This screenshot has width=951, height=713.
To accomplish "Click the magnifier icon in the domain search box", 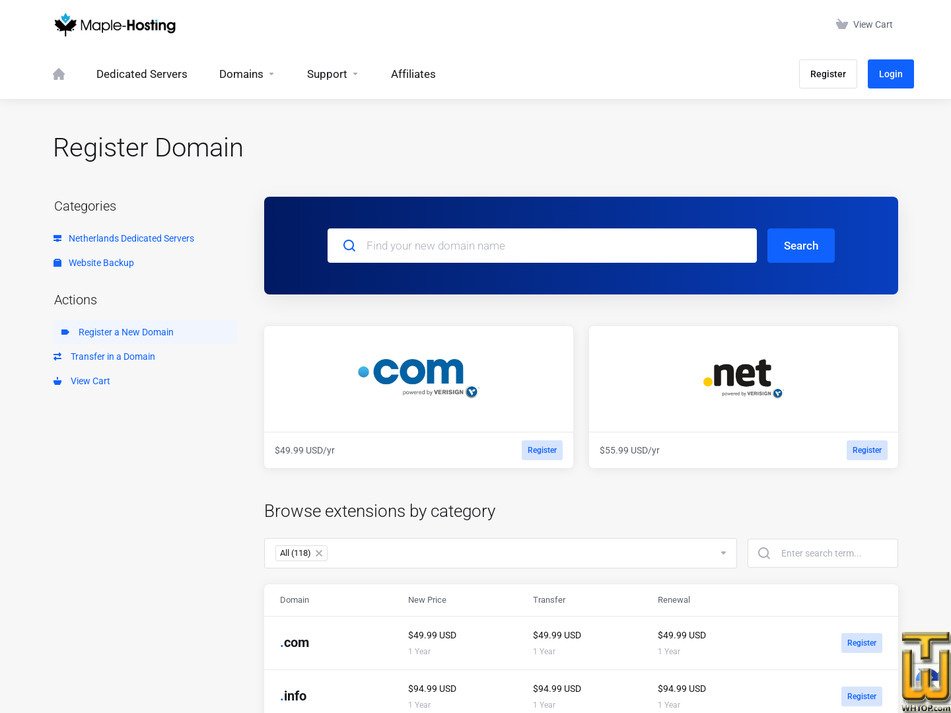I will coord(349,246).
